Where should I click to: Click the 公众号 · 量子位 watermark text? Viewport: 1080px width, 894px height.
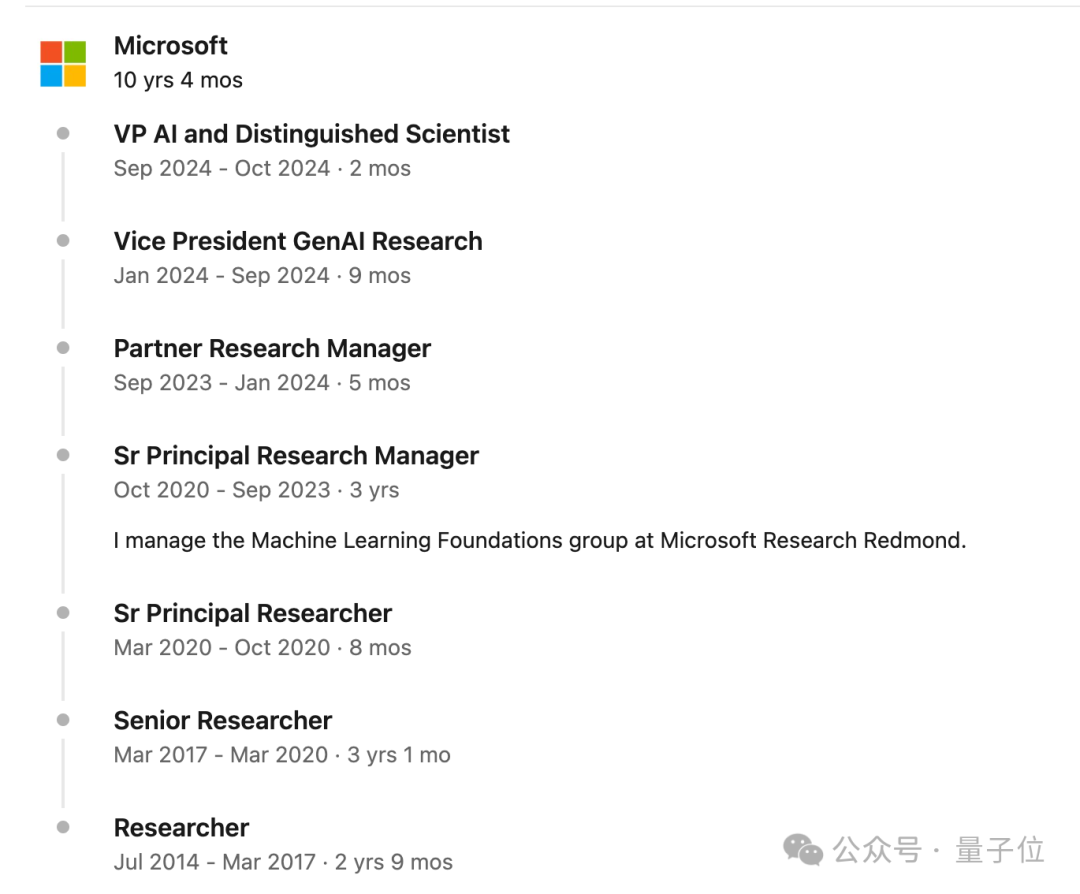938,850
